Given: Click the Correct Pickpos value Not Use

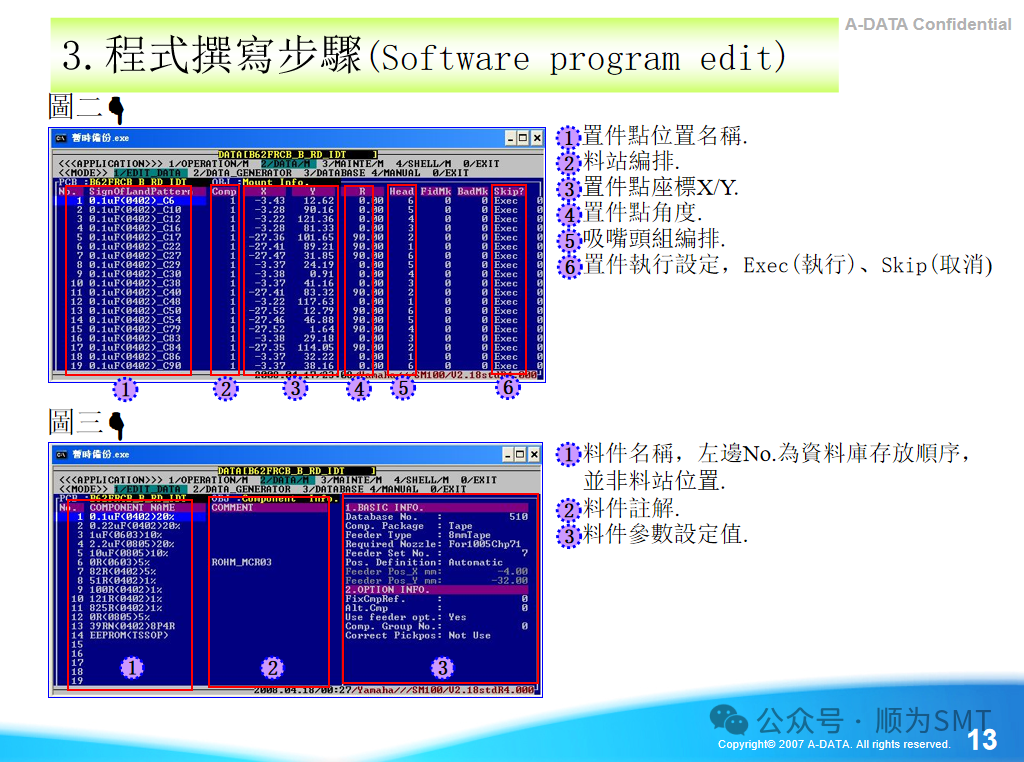Looking at the screenshot, I should tap(470, 635).
